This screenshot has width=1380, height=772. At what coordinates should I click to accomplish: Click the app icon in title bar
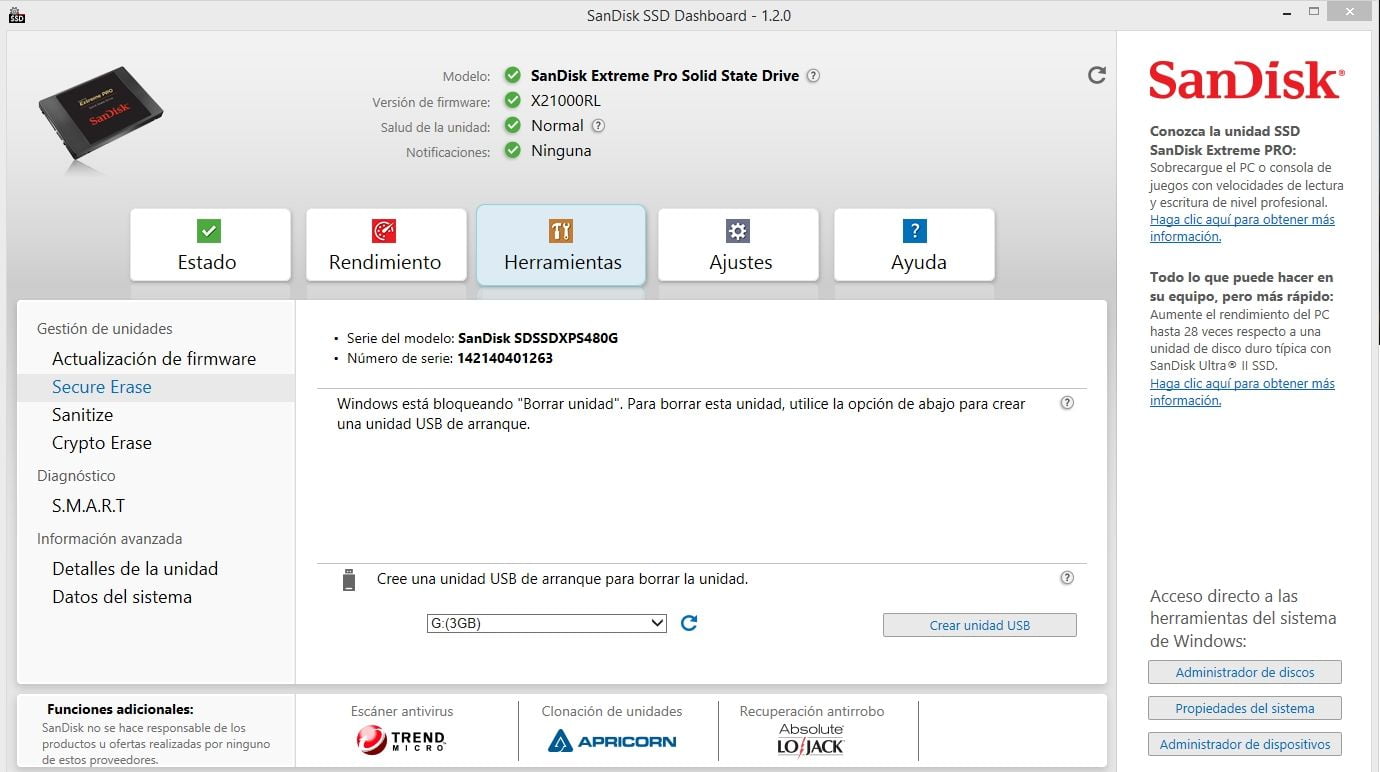16,15
